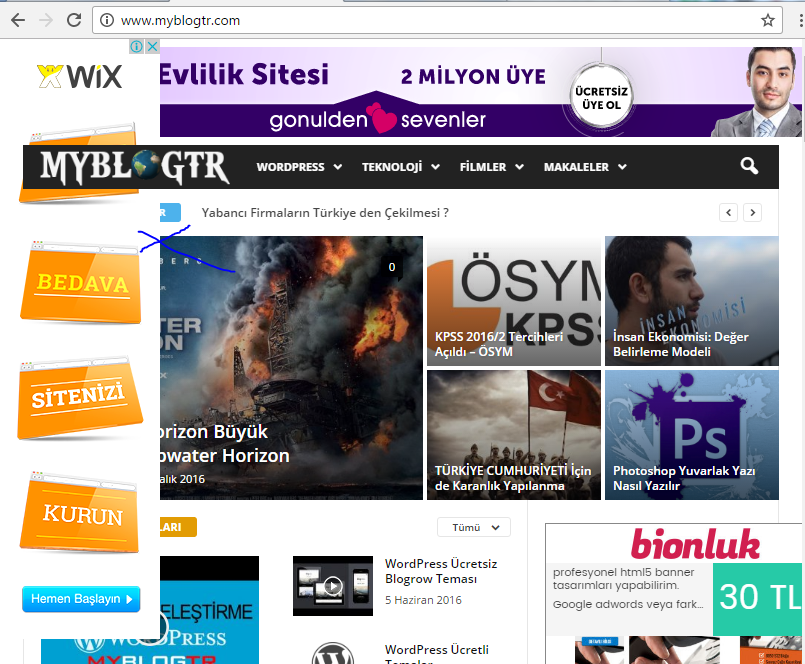Click the WordPress logo thumbnail
Image resolution: width=805 pixels, height=664 pixels.
point(333,653)
